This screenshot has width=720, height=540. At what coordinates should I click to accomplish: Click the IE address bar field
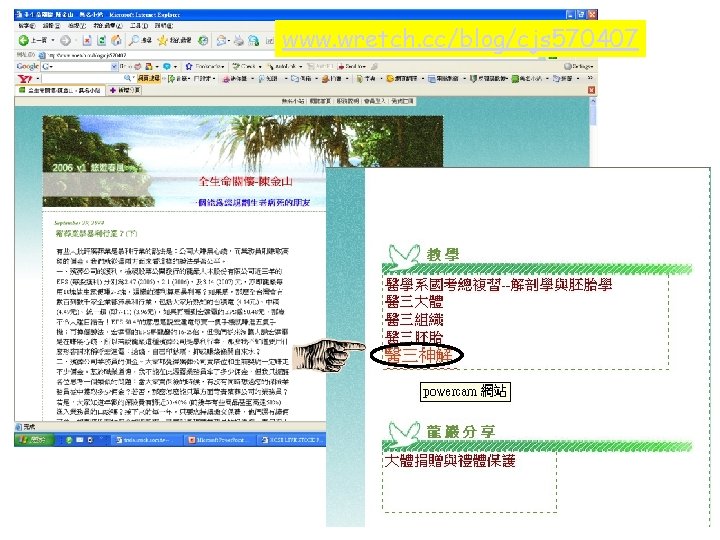pyautogui.click(x=294, y=55)
